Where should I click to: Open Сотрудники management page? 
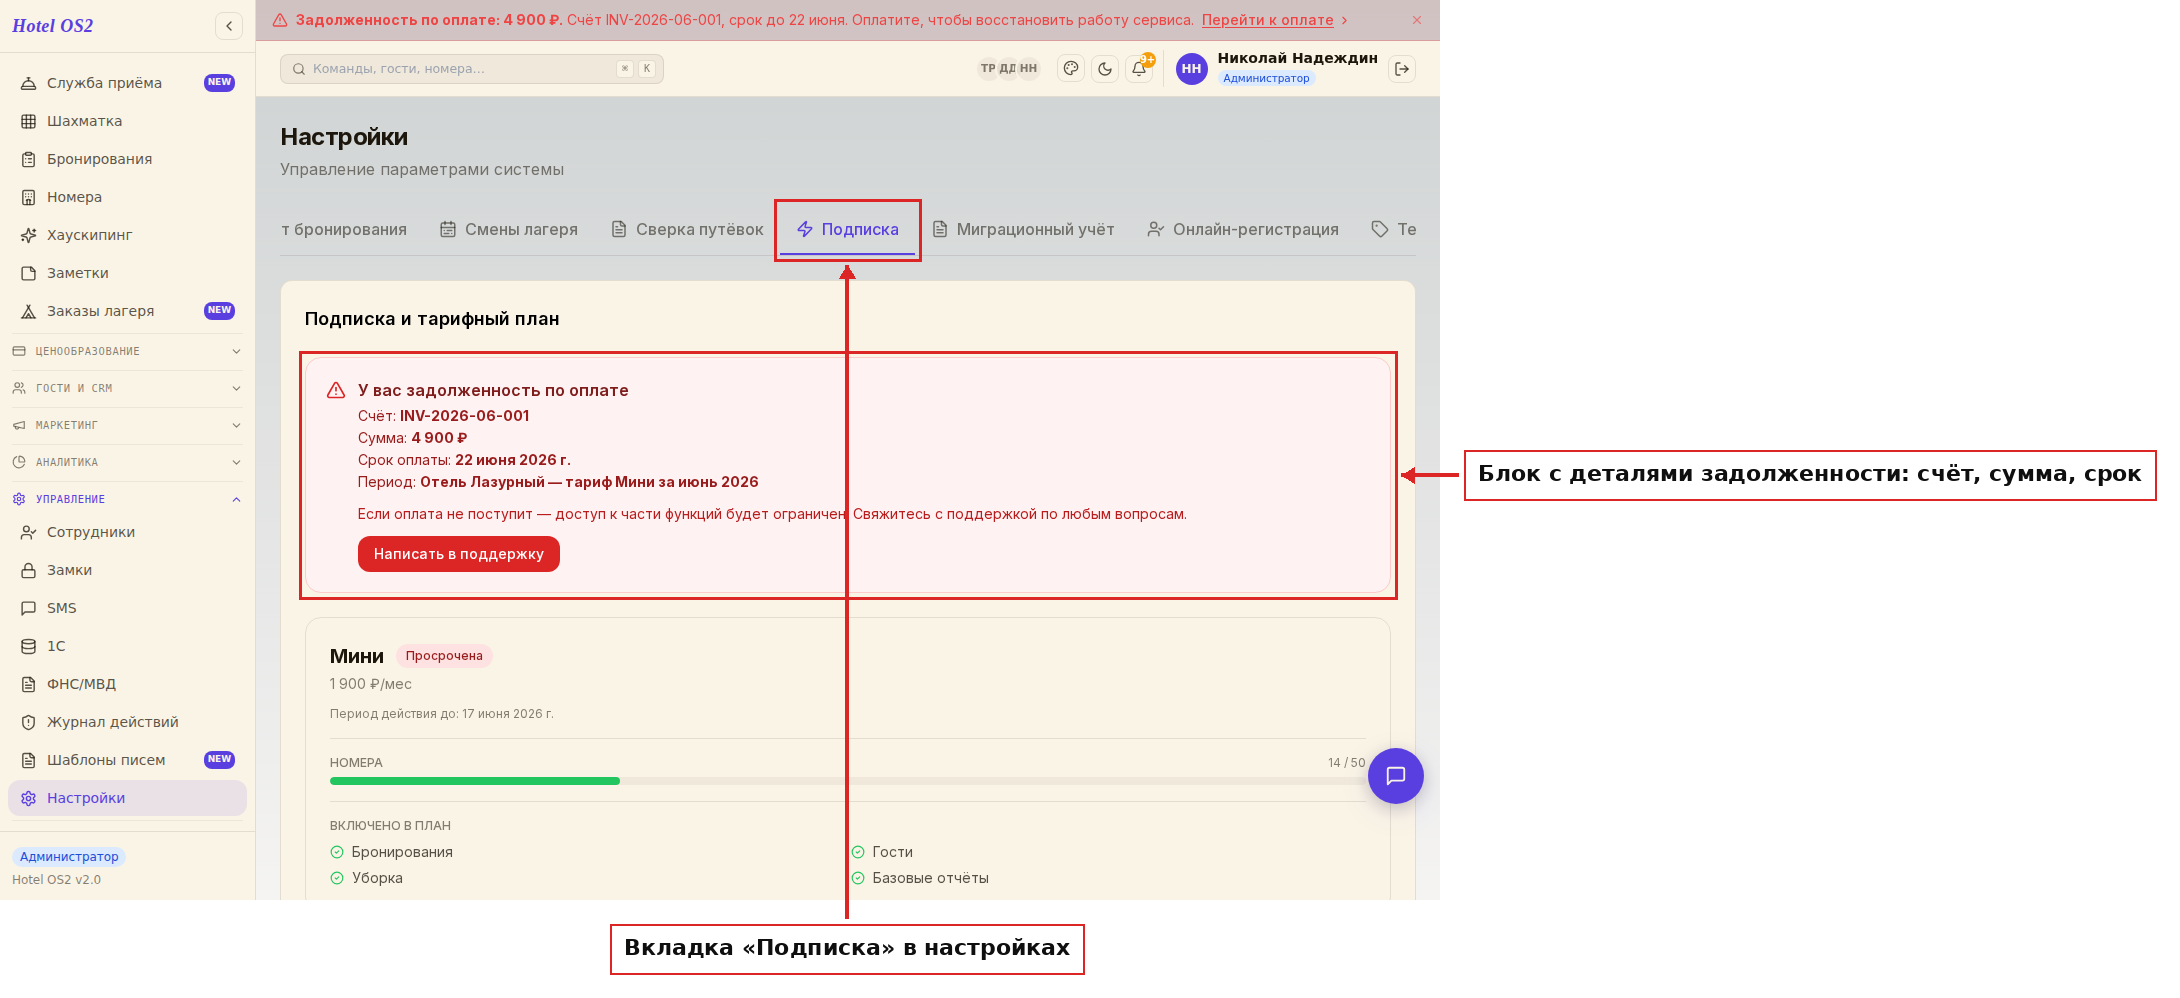(127, 532)
